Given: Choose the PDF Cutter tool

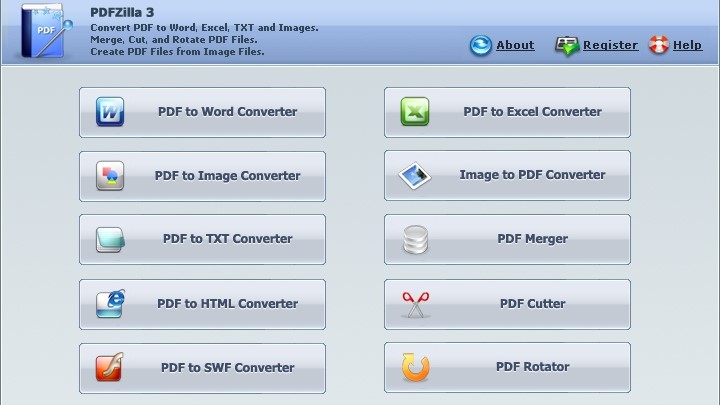Looking at the screenshot, I should pos(507,304).
